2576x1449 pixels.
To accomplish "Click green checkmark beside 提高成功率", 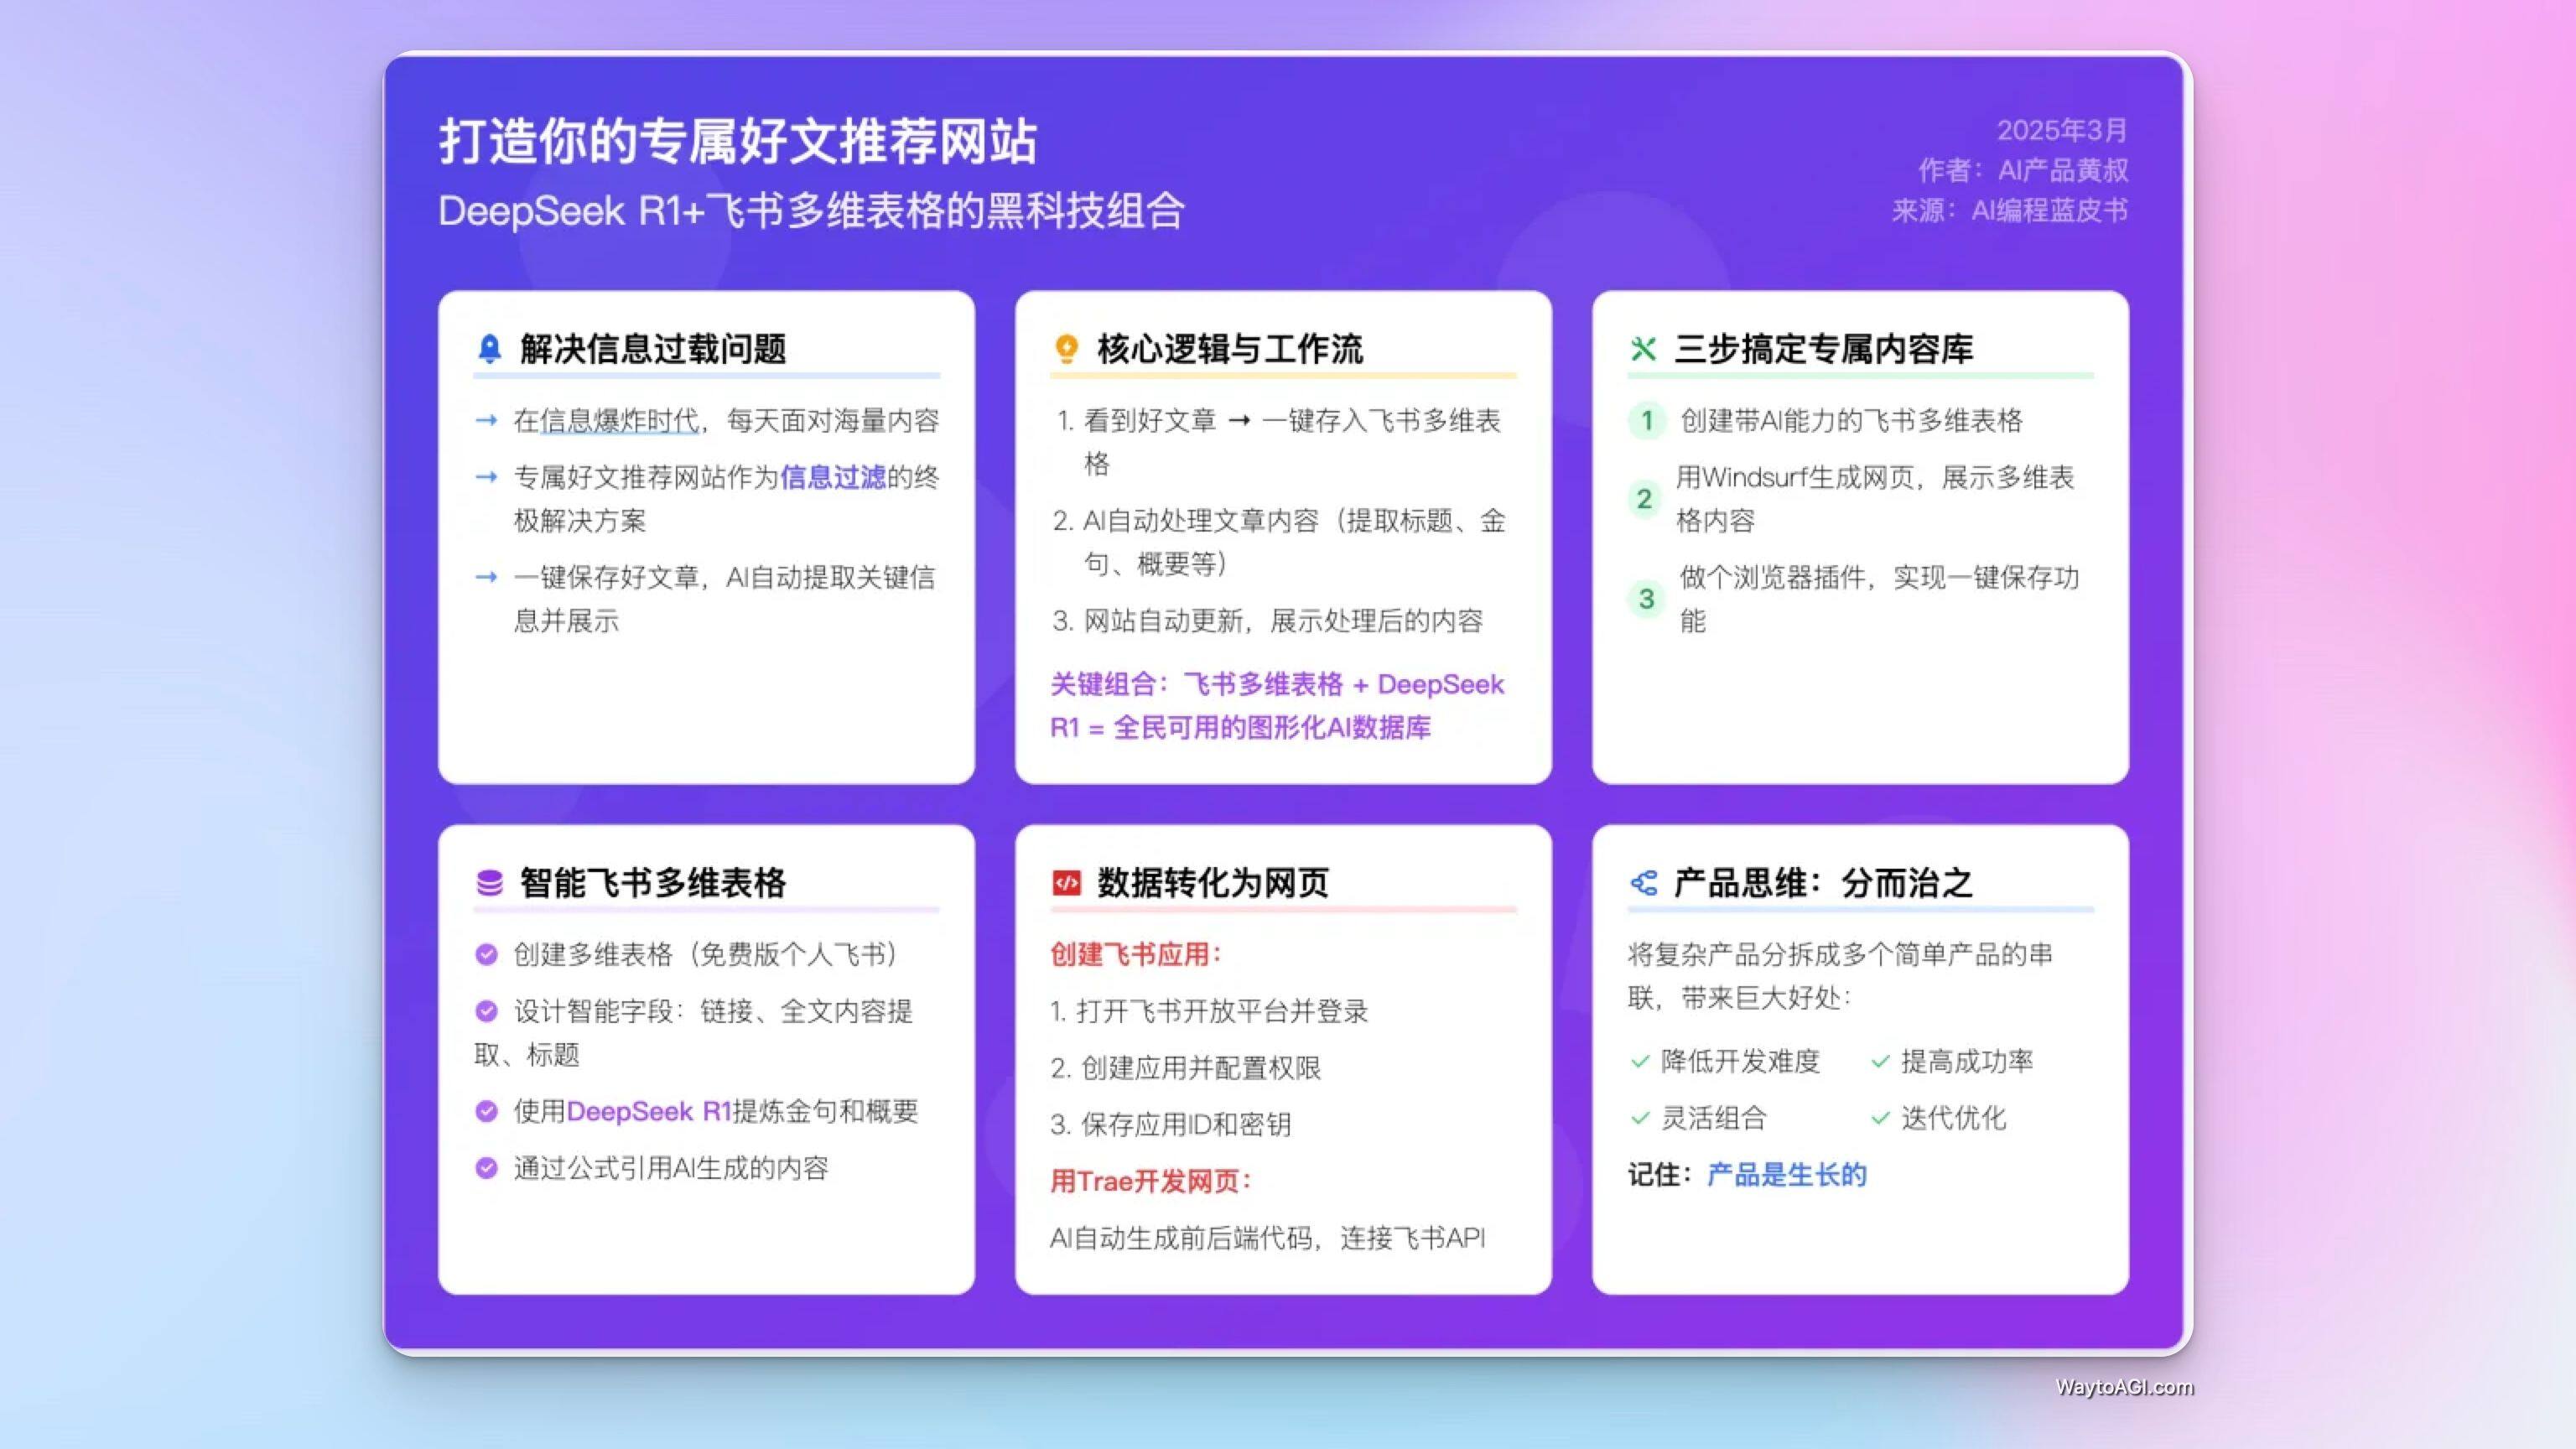I will click(1880, 1061).
